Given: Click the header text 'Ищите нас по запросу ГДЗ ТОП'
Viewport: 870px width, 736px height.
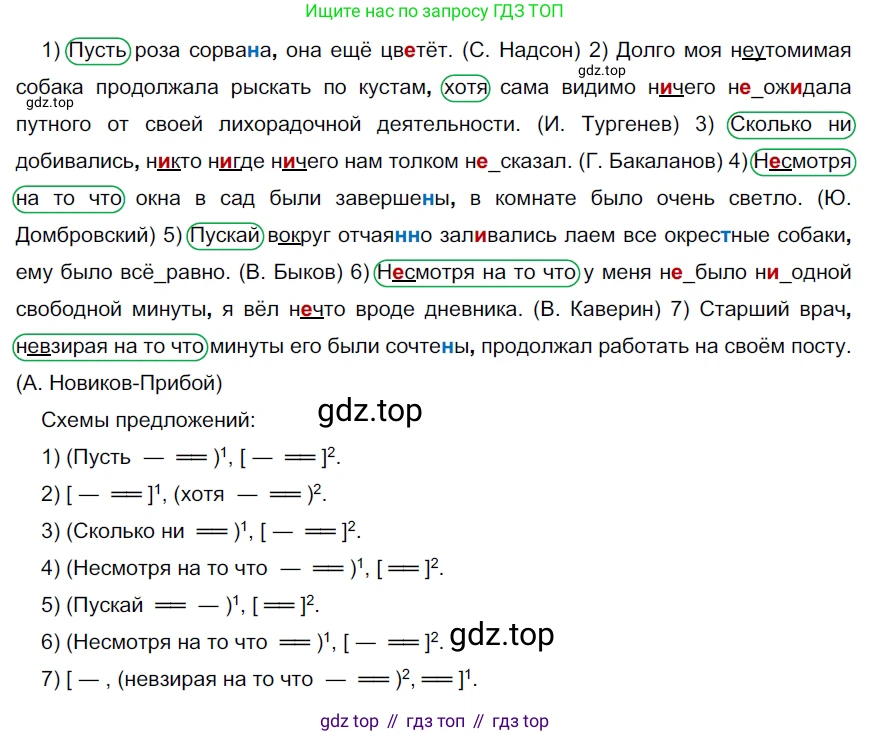Looking at the screenshot, I should click(434, 11).
